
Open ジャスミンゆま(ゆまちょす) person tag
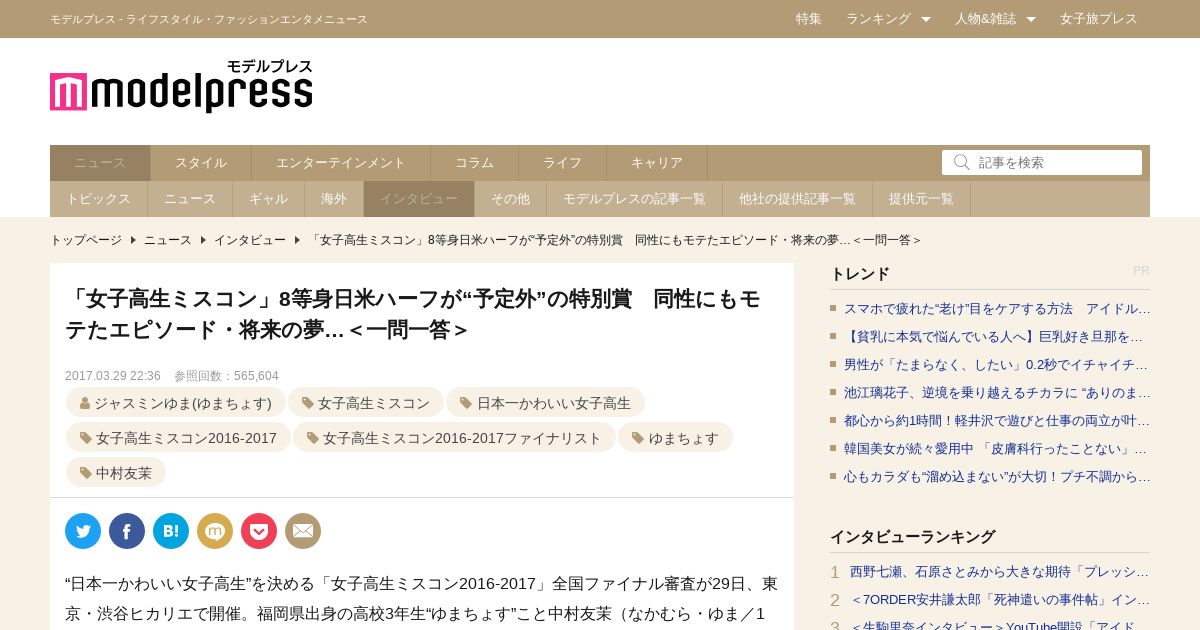click(x=176, y=403)
